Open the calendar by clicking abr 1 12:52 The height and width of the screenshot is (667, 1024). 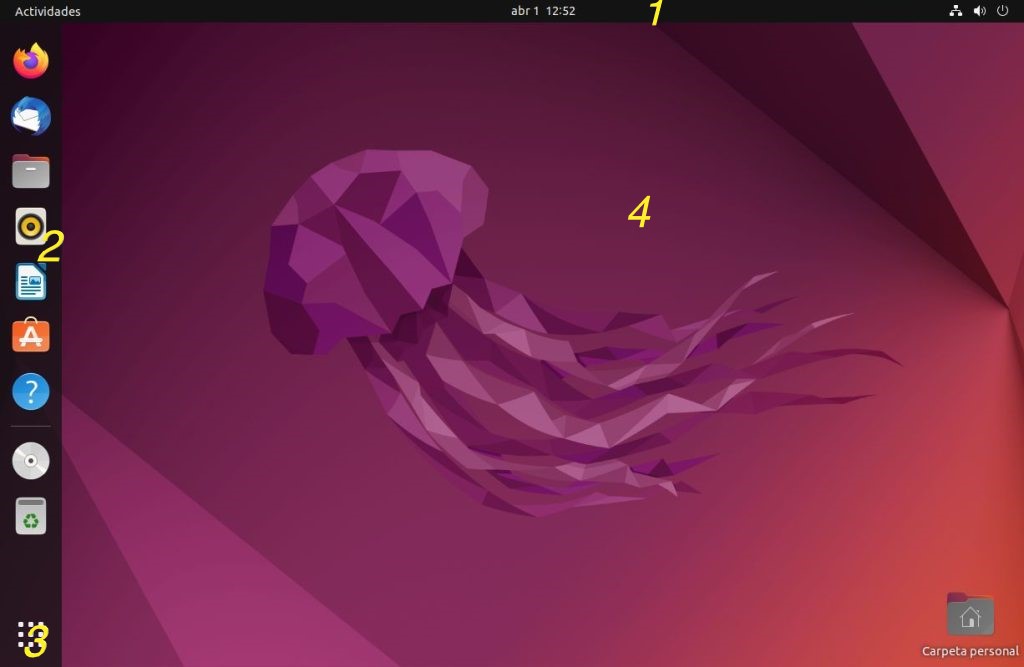pyautogui.click(x=542, y=11)
